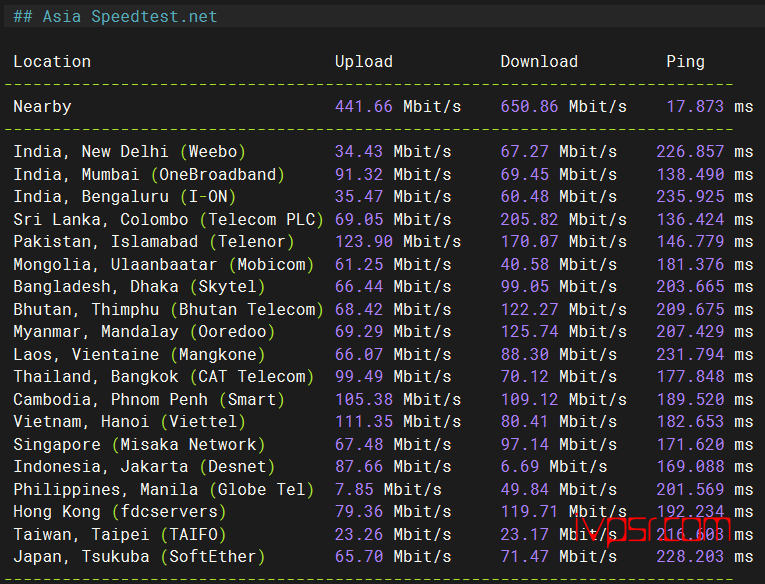
Task: Select Tsukuba download value 71.47
Action: 524,556
